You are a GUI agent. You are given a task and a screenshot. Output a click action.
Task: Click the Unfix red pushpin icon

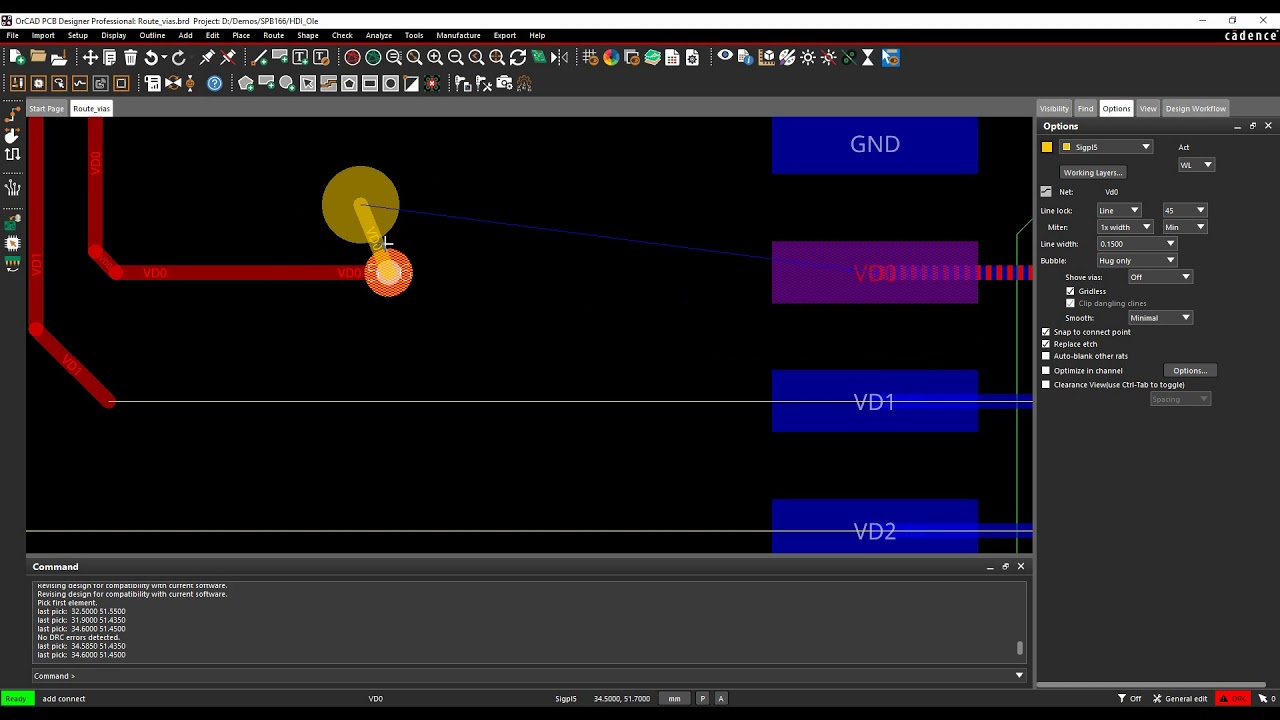point(228,58)
